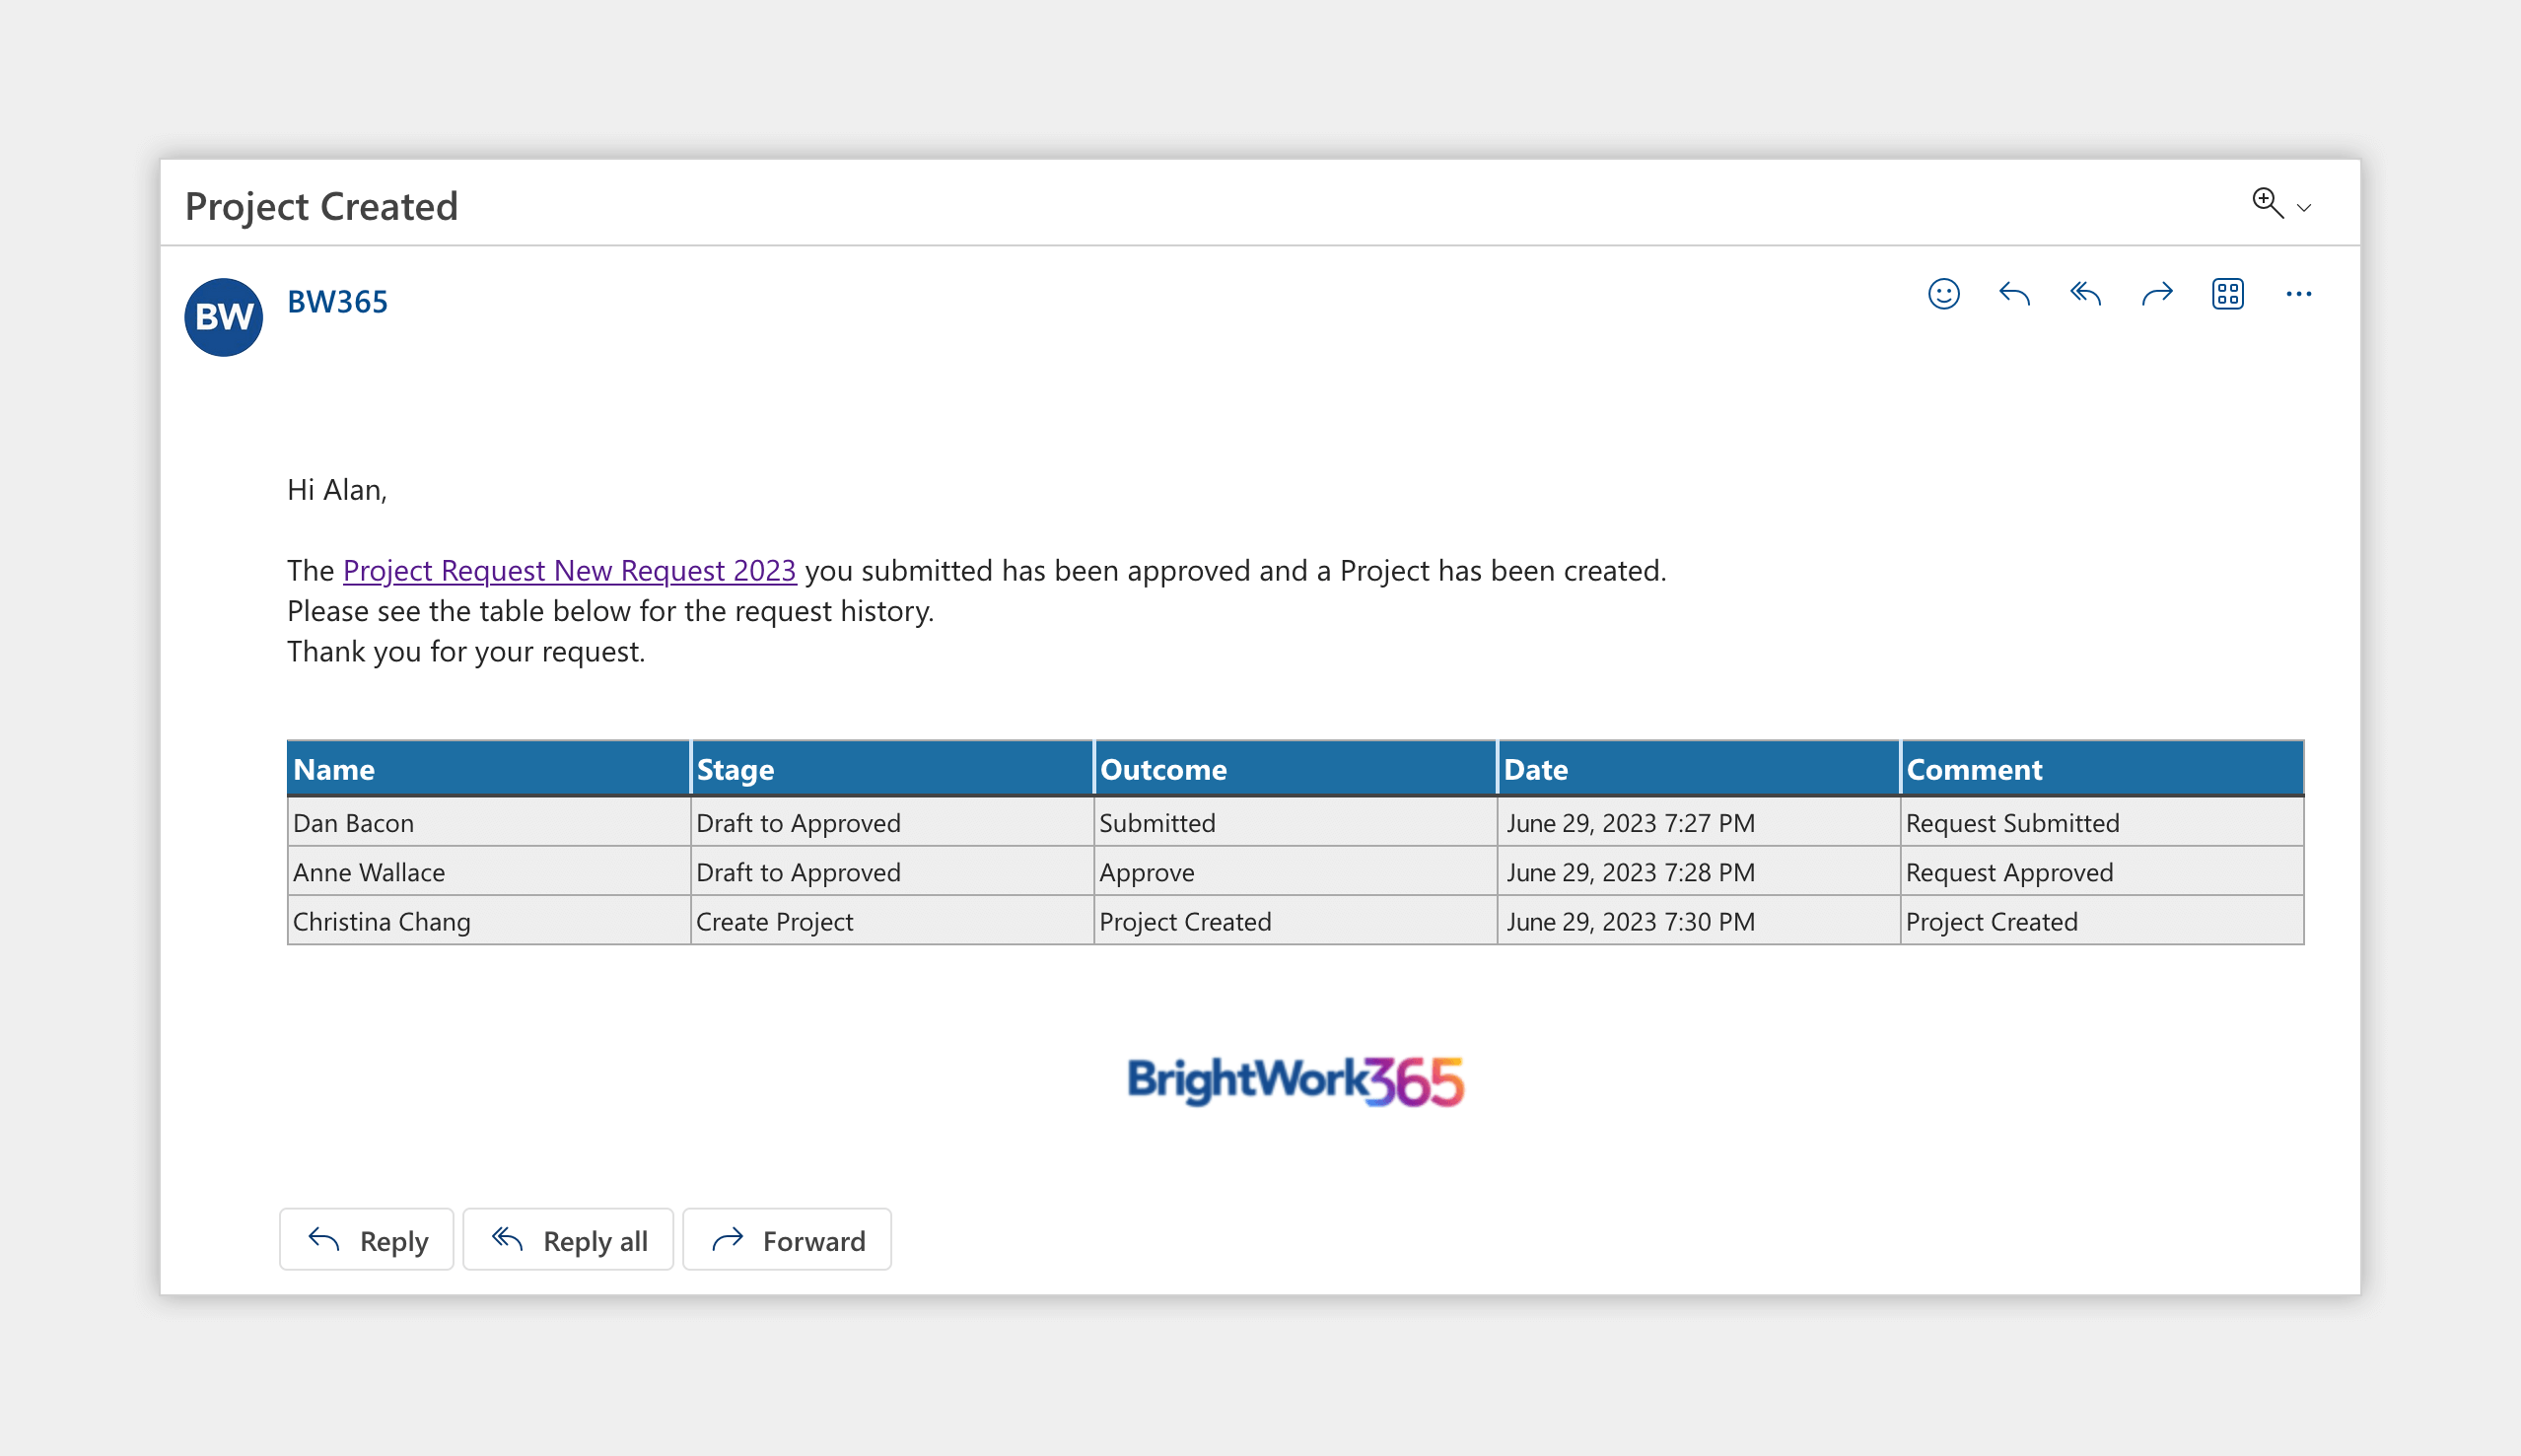Viewport: 2521px width, 1456px height.
Task: Click the BrightWork365 logo image
Action: coord(1295,1081)
